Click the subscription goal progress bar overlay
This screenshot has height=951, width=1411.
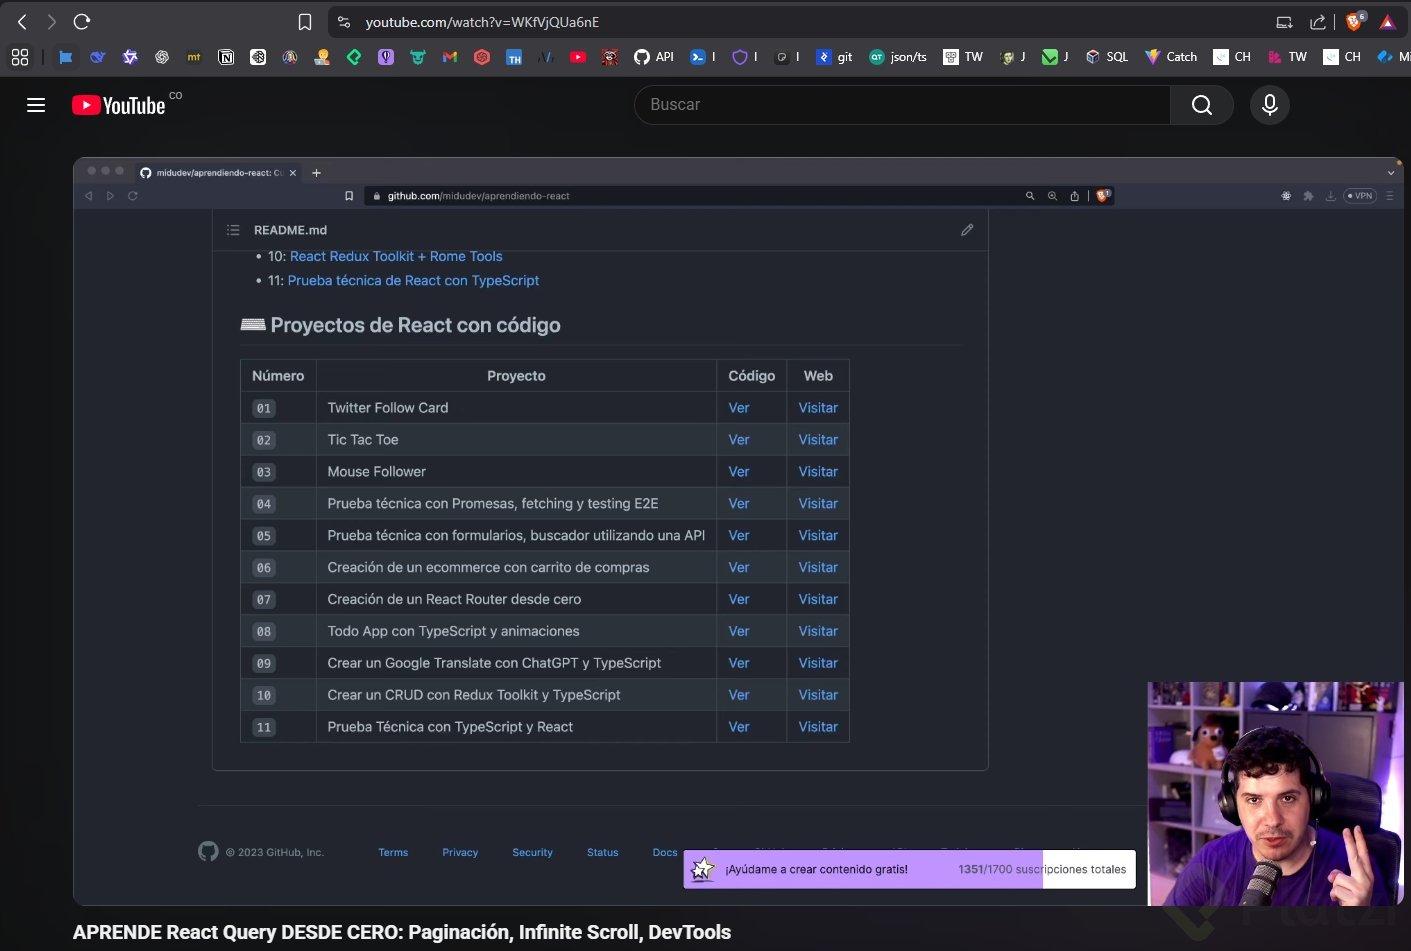click(910, 869)
